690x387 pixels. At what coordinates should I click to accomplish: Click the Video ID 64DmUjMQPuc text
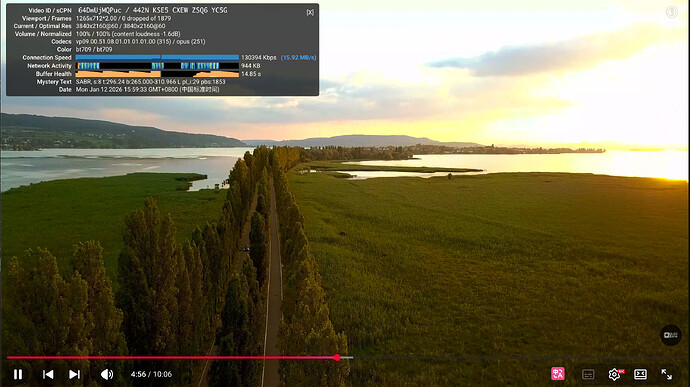(99, 10)
